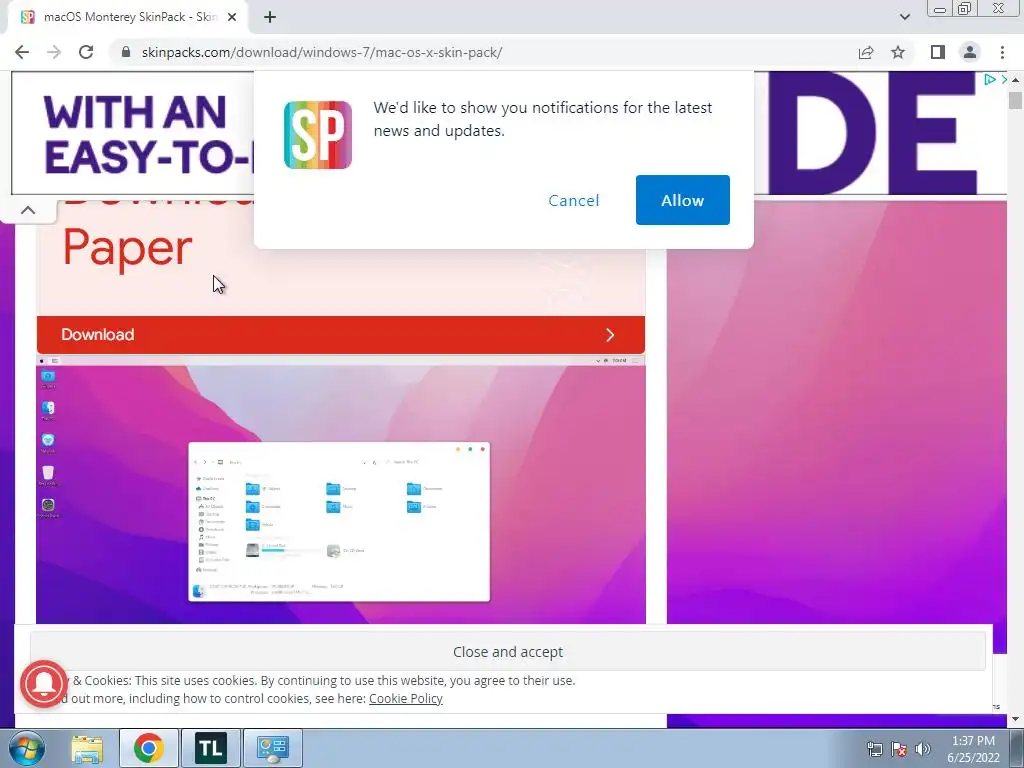1024x768 pixels.
Task: Collapse the top ad with chevron
Action: [x=27, y=210]
